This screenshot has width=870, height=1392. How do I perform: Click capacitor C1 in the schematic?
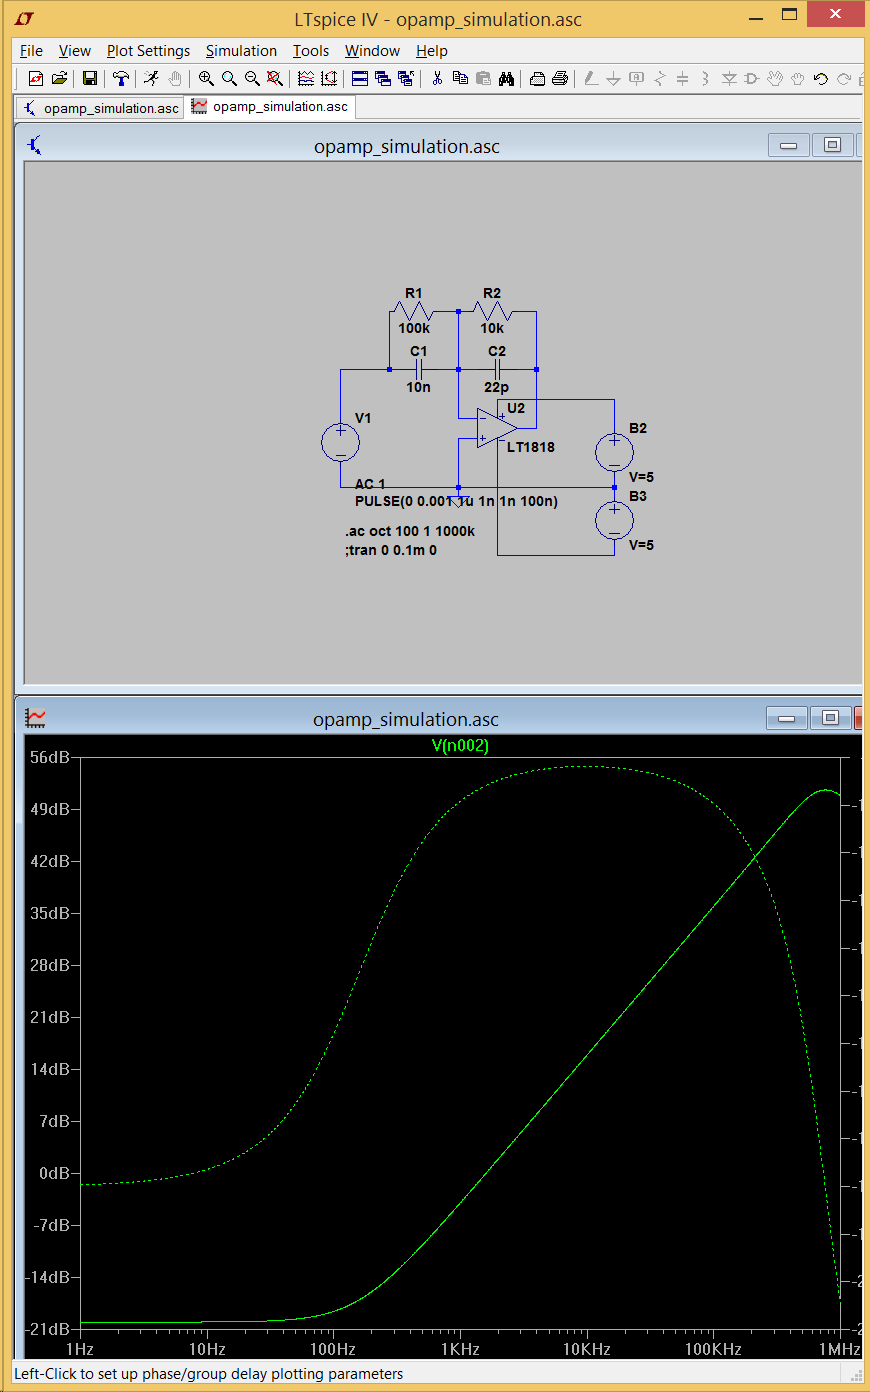click(419, 369)
